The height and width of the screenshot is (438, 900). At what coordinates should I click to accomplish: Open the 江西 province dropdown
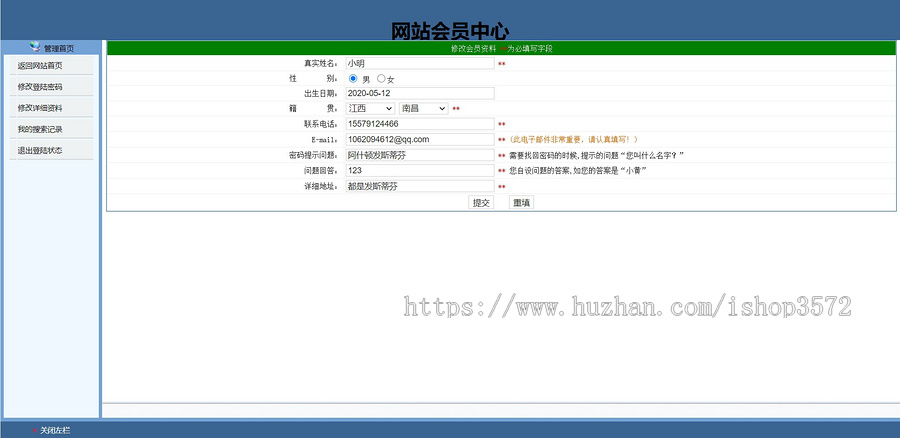point(370,108)
